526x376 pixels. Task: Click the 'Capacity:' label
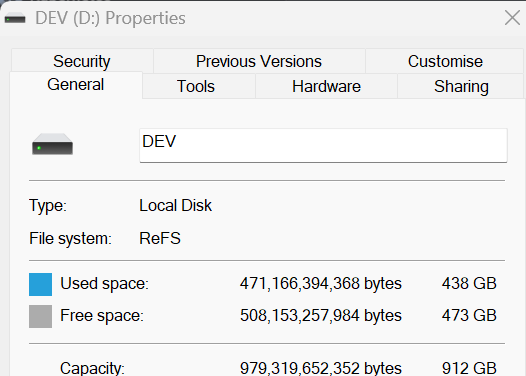(92, 368)
